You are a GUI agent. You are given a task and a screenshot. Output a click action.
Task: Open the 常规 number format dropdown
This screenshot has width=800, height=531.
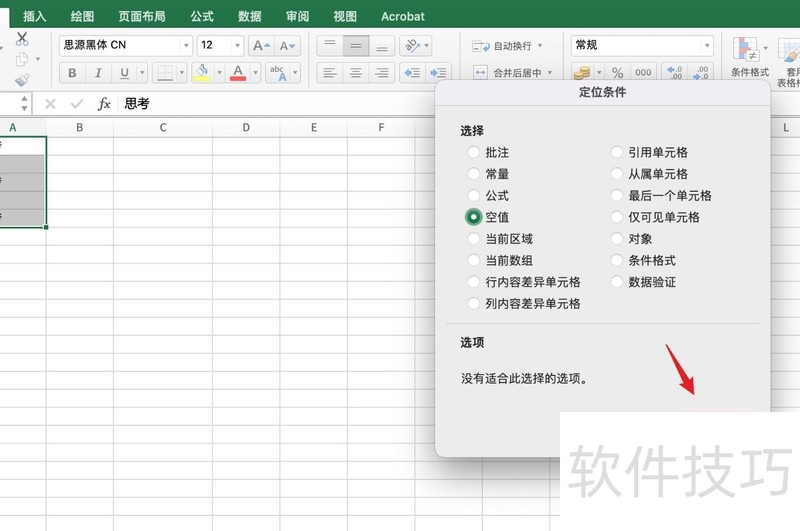(x=707, y=46)
